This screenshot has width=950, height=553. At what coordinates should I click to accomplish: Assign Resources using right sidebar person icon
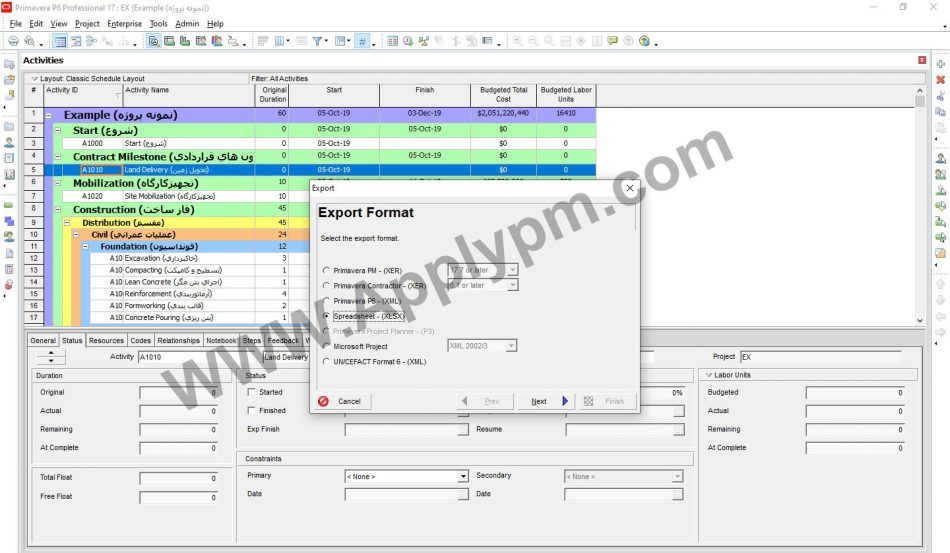[940, 159]
